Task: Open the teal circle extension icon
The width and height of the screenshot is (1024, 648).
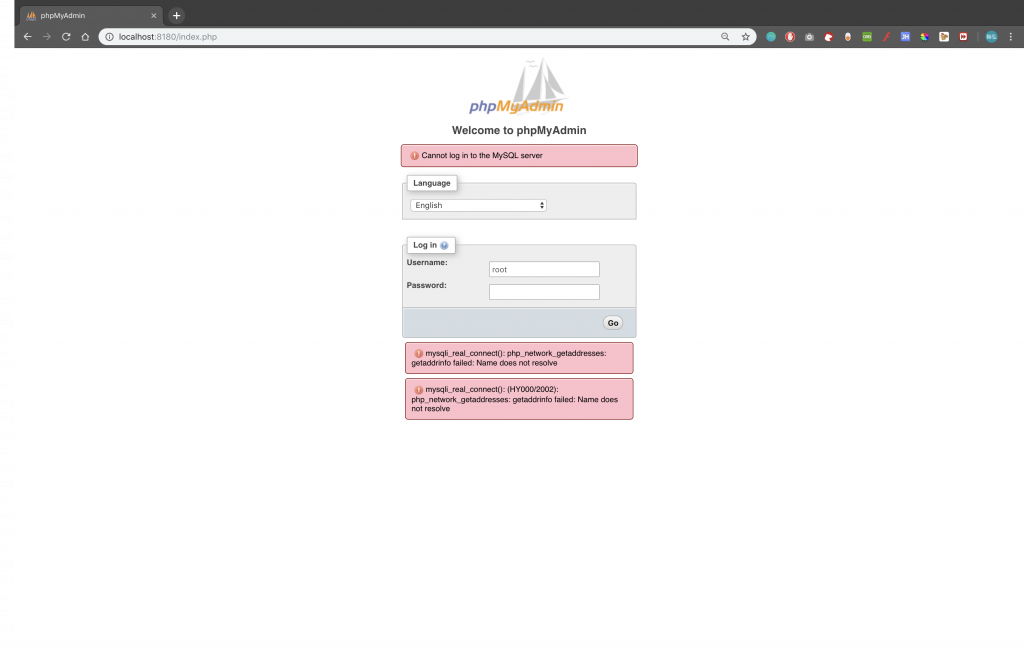Action: pos(771,37)
